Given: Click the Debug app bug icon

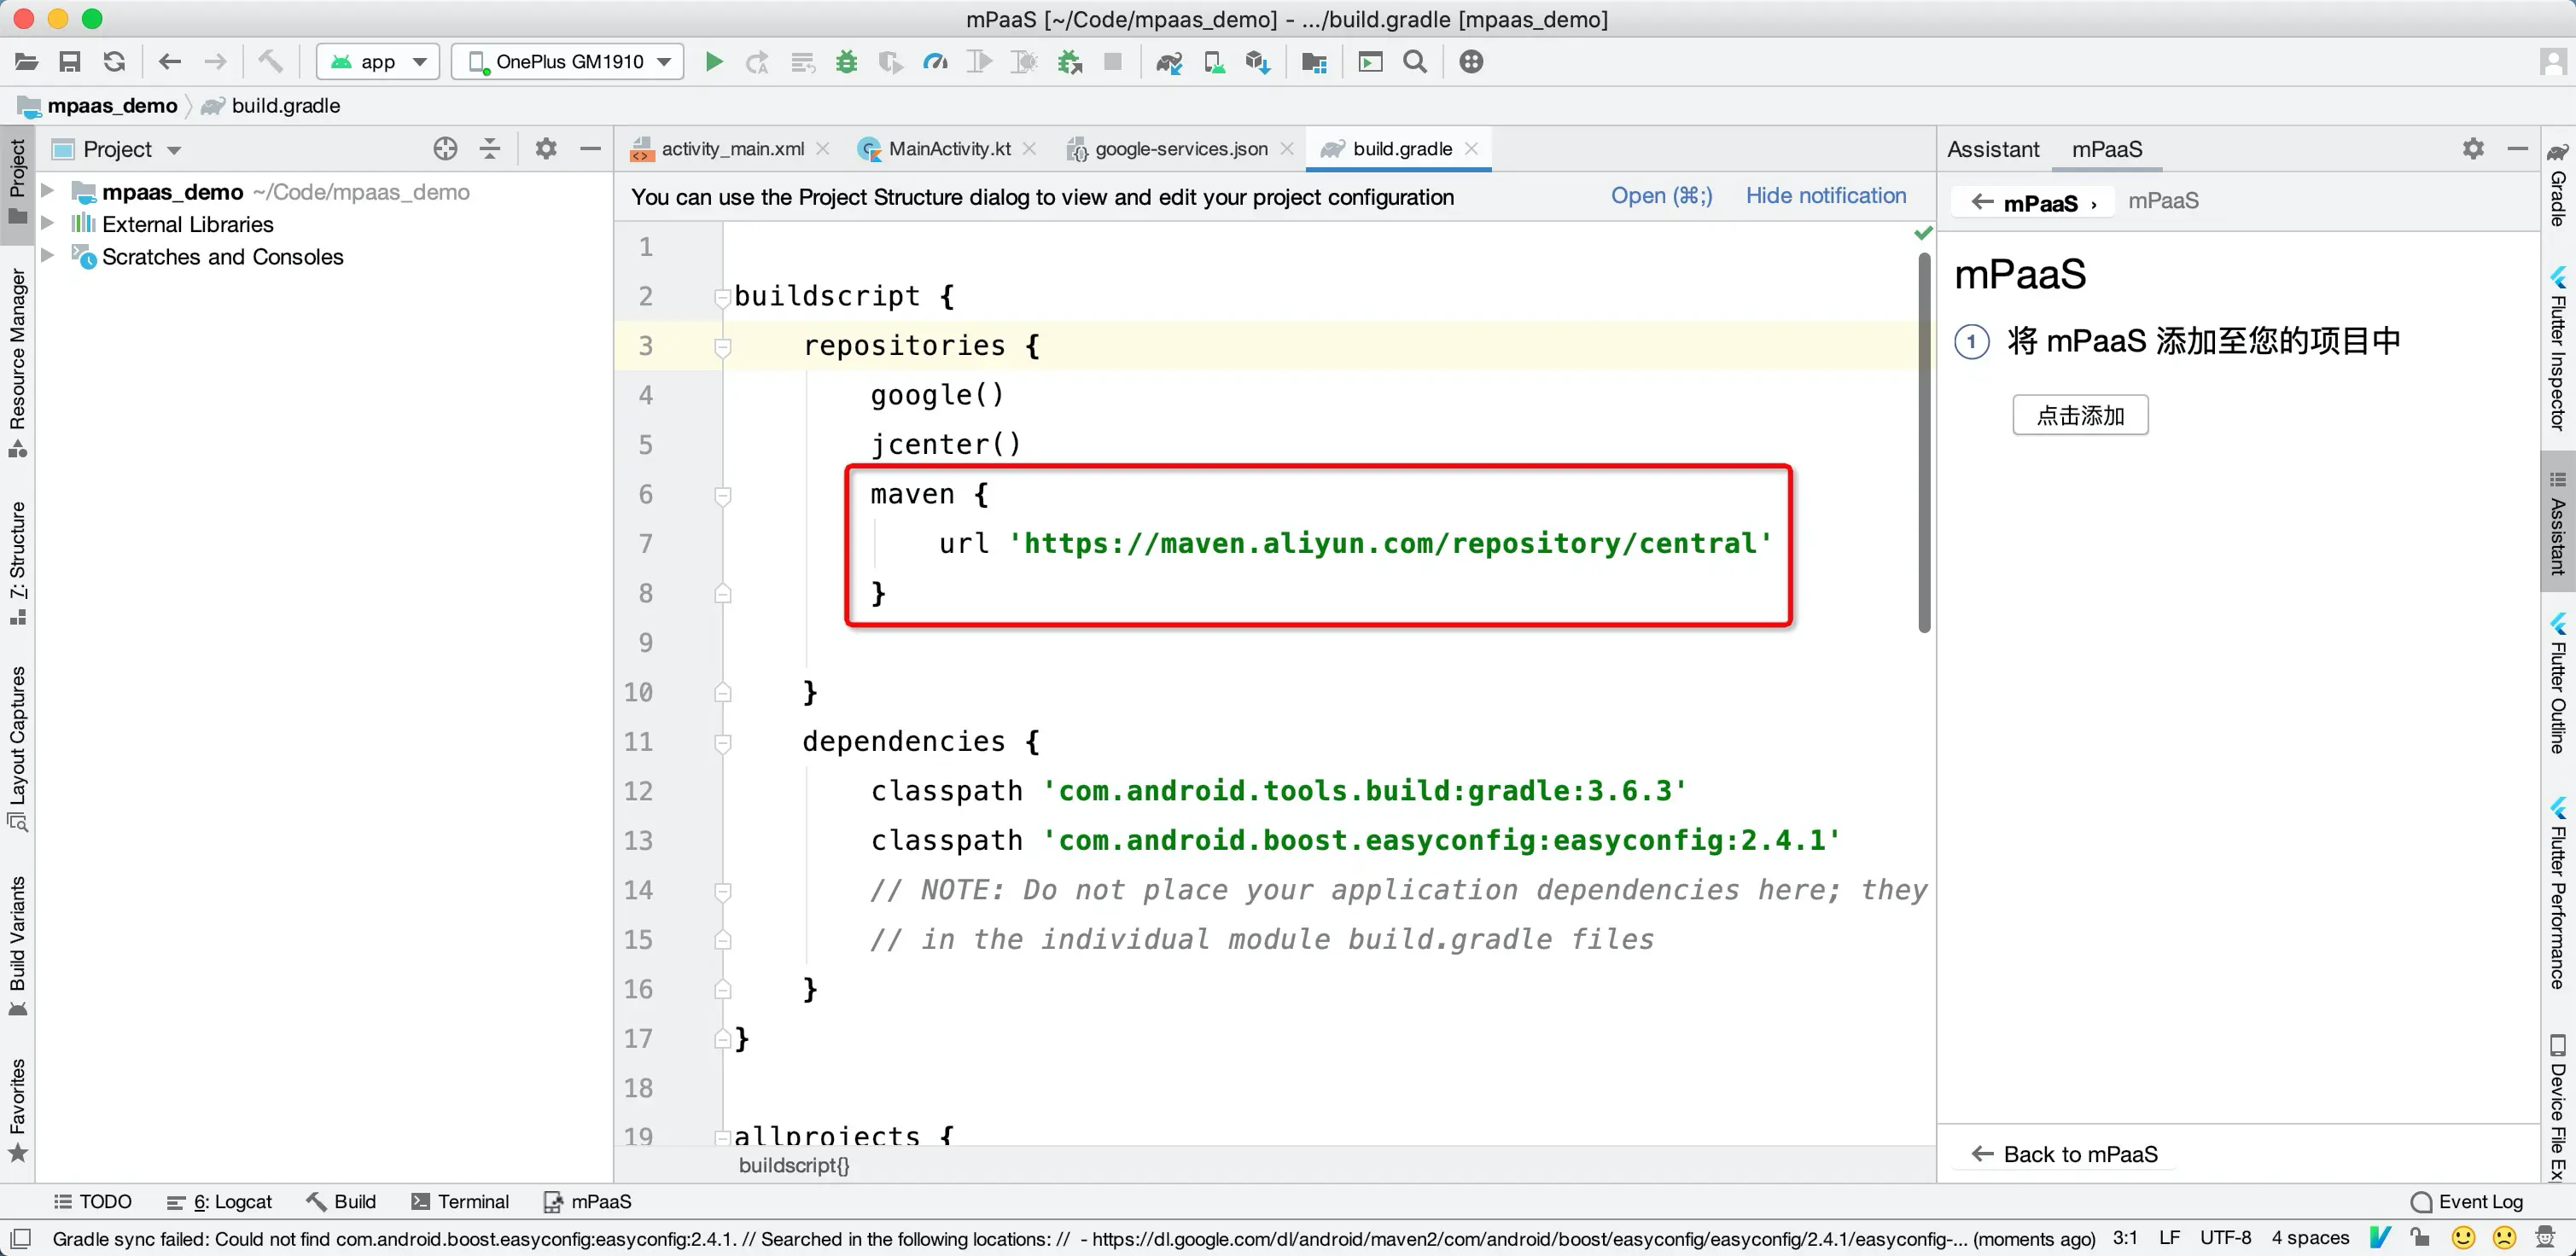Looking at the screenshot, I should coord(846,62).
